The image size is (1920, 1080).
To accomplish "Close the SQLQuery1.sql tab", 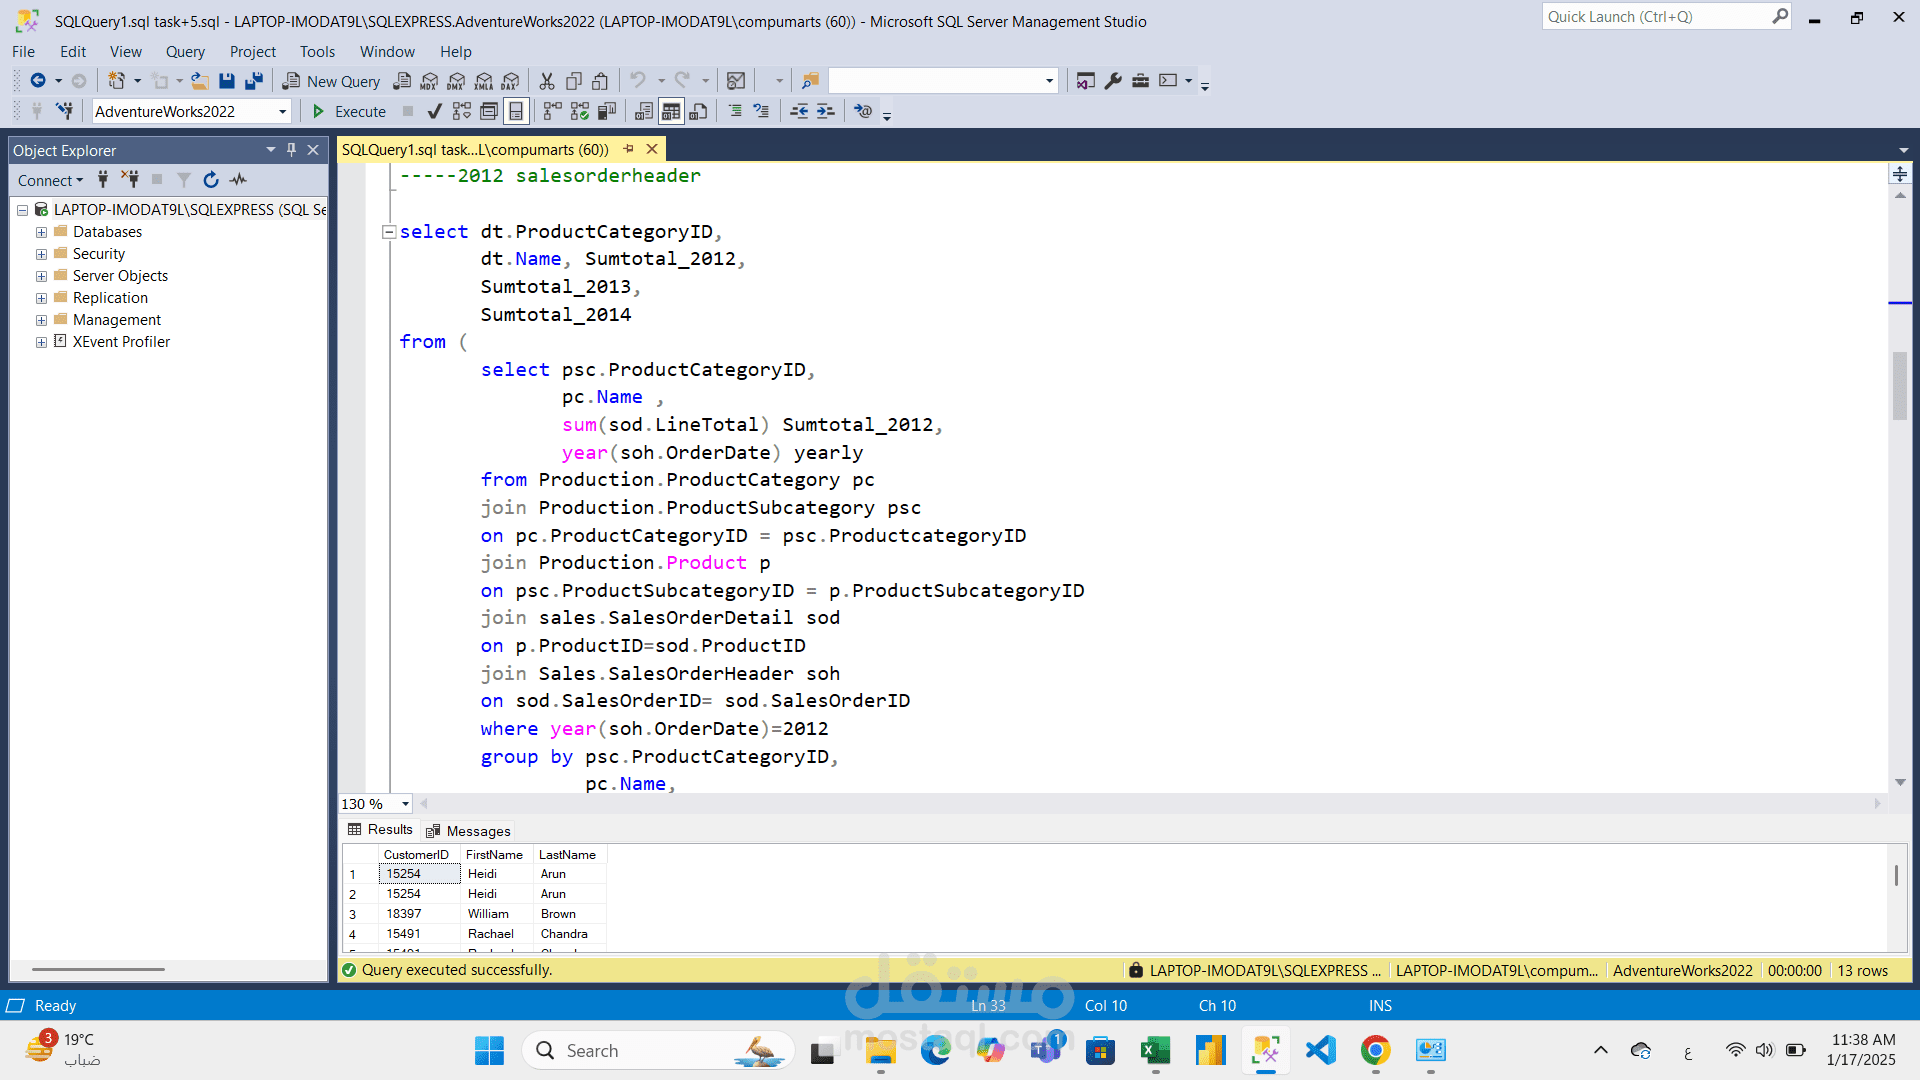I will [x=652, y=149].
